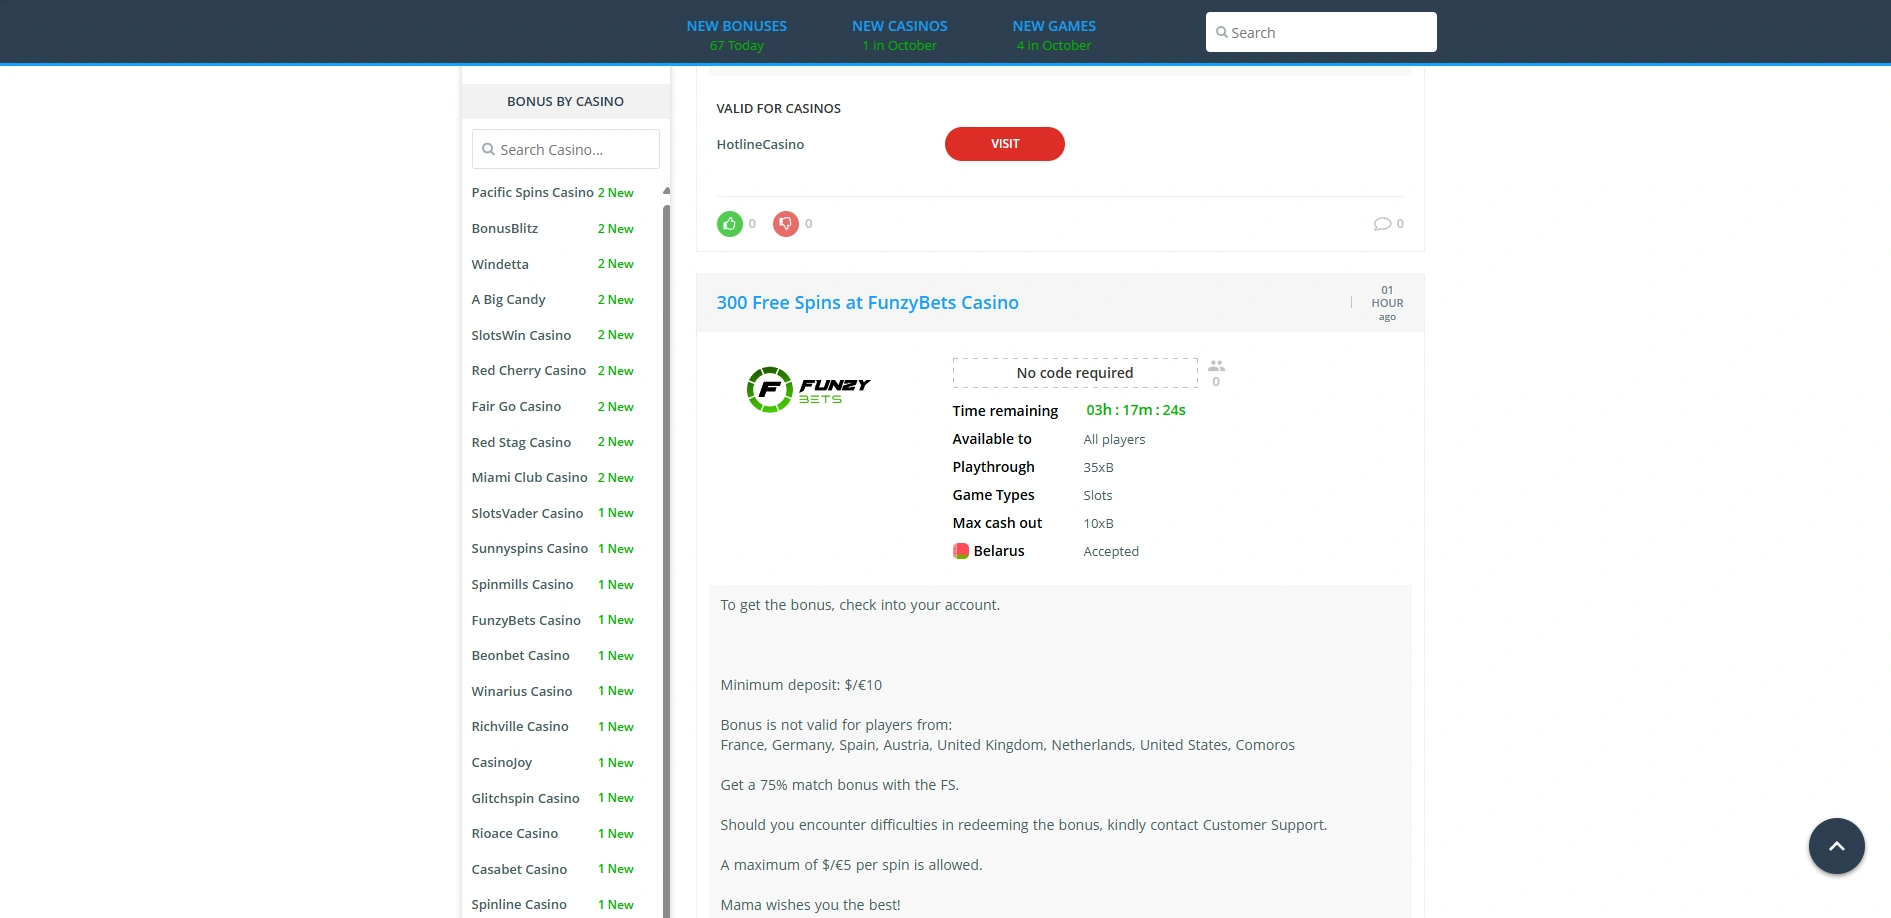This screenshot has width=1891, height=918.
Task: Select Casabet Casino in the list
Action: (x=519, y=869)
